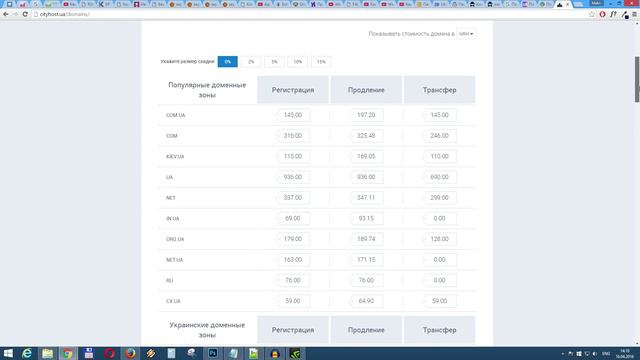Select the 0% discount option

pos(228,62)
